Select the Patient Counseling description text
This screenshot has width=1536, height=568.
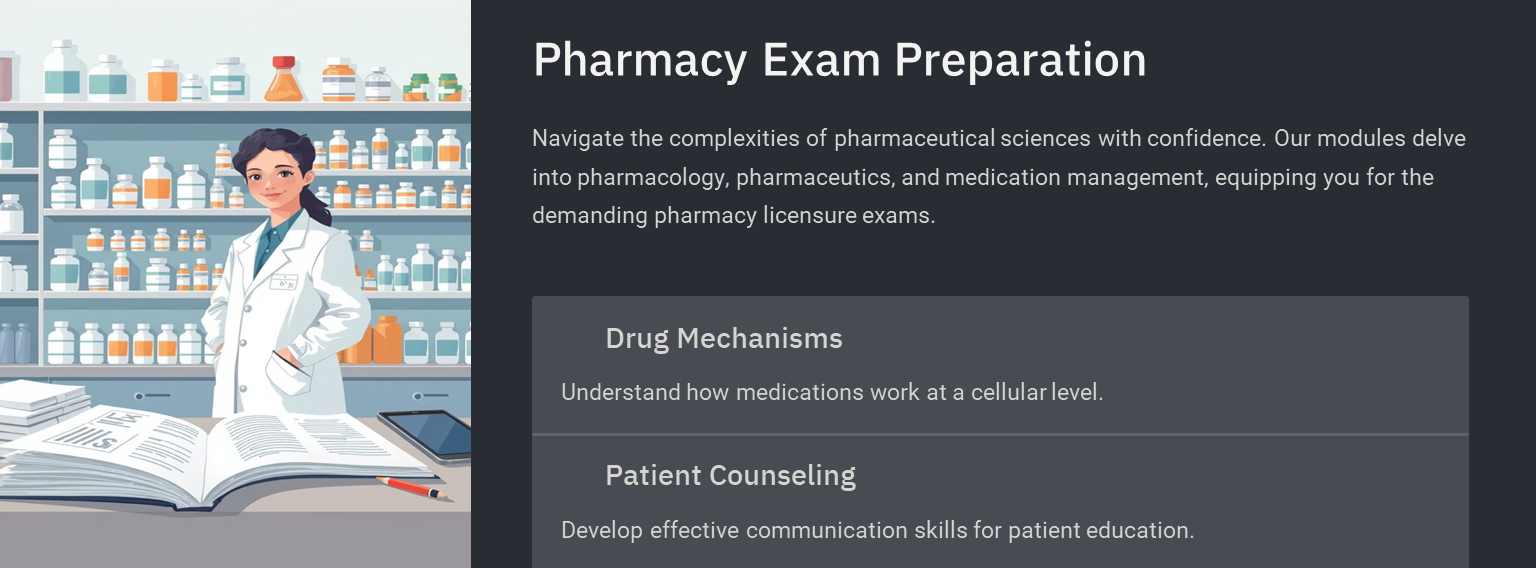pyautogui.click(x=878, y=530)
